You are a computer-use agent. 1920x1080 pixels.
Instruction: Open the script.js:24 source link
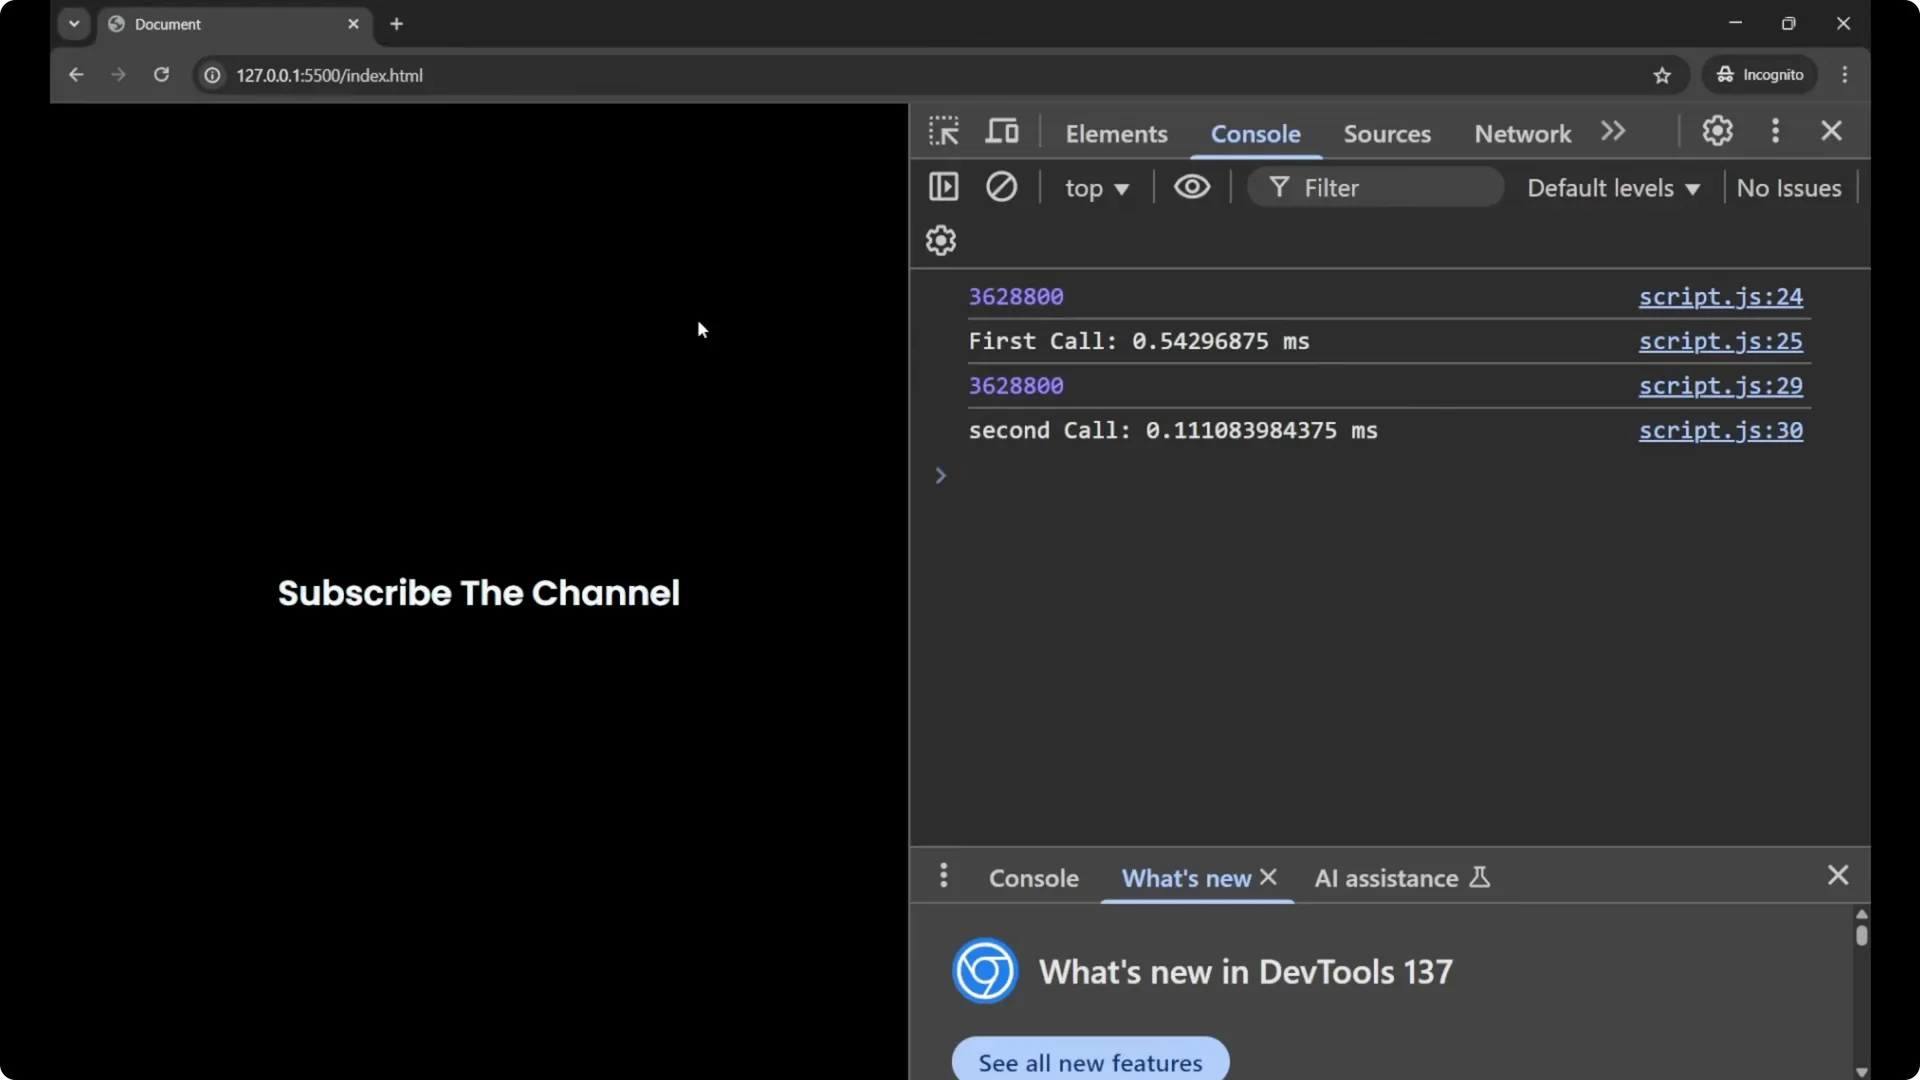tap(1720, 297)
